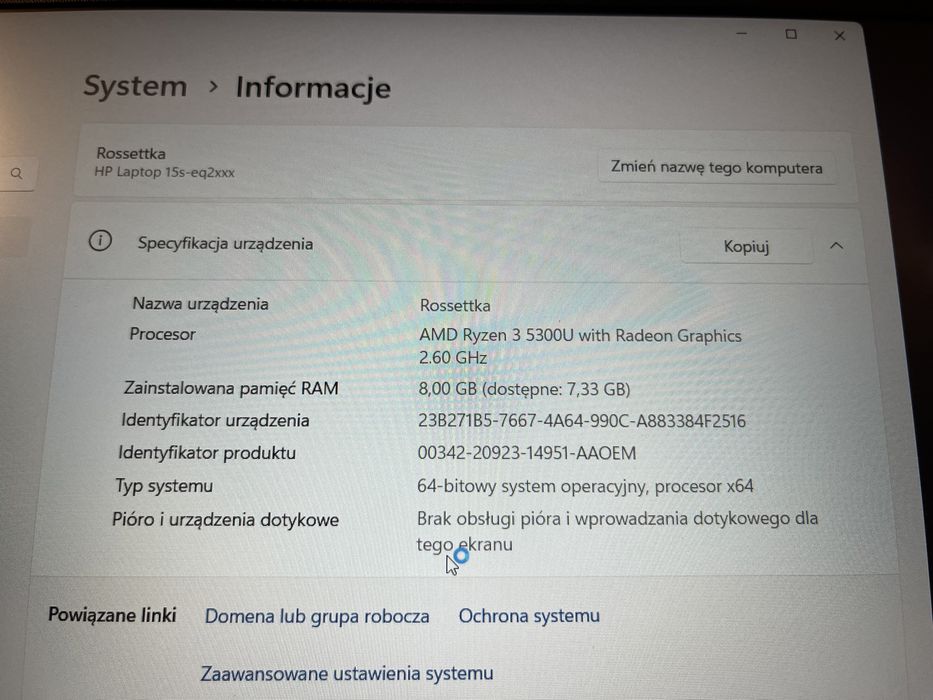Click the Powiązane linki label
This screenshot has width=933, height=700.
pos(112,614)
